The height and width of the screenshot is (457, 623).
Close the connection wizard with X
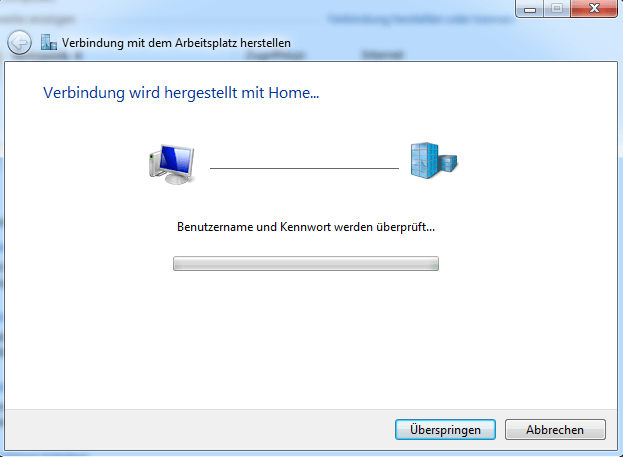[594, 8]
